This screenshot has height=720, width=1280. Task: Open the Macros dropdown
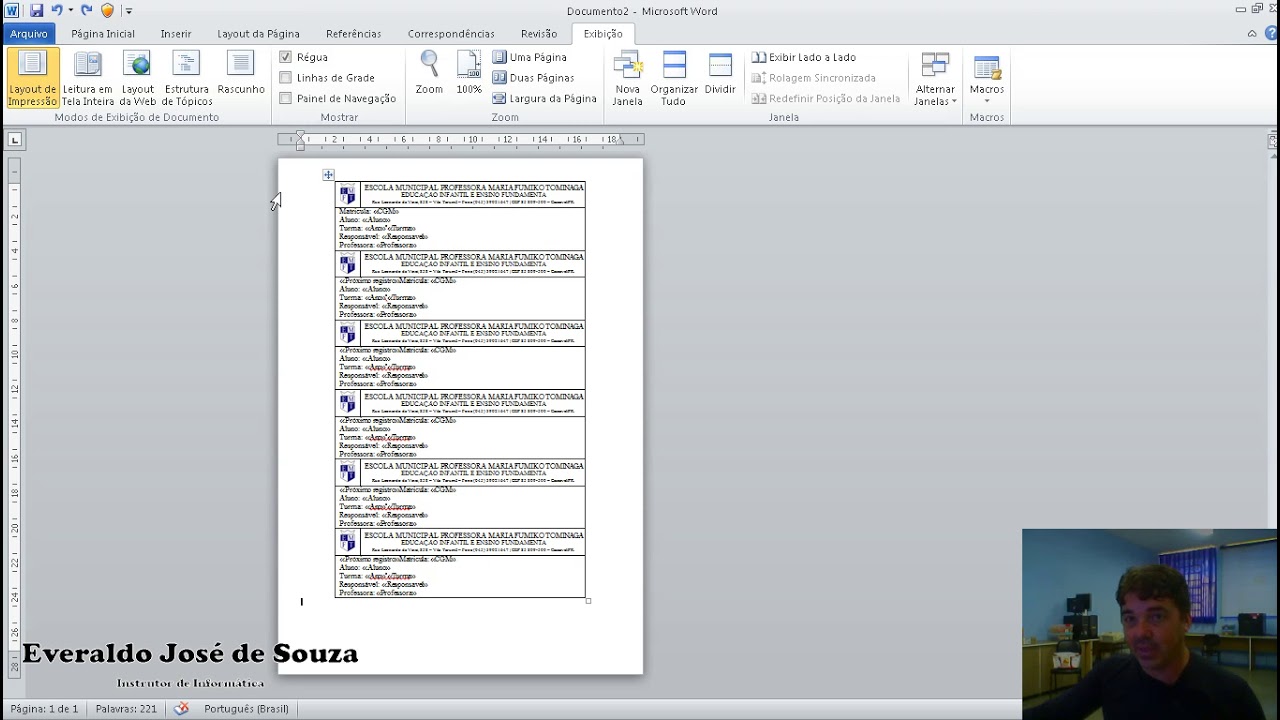pyautogui.click(x=987, y=78)
